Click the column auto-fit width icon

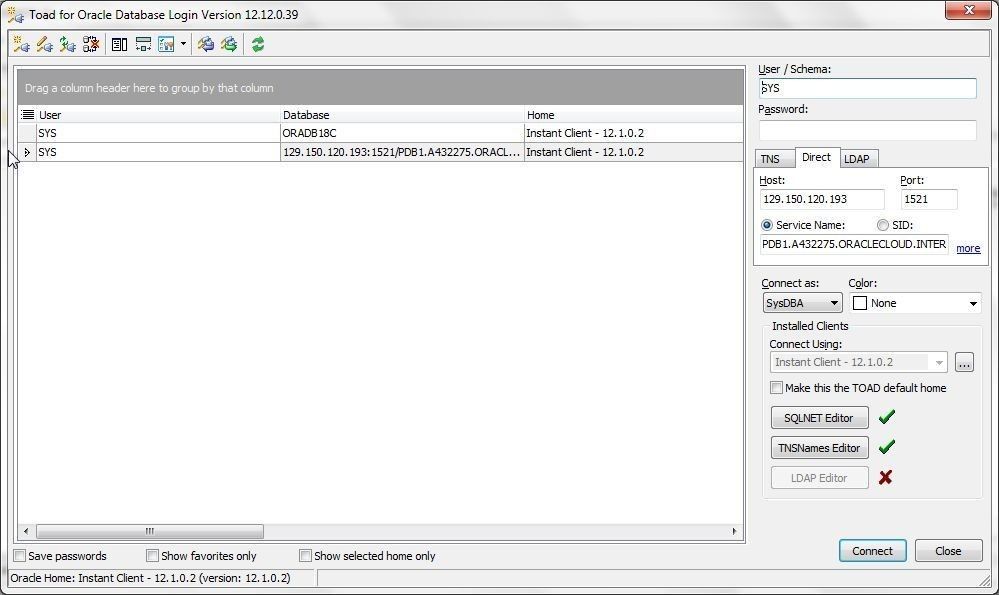pos(143,44)
